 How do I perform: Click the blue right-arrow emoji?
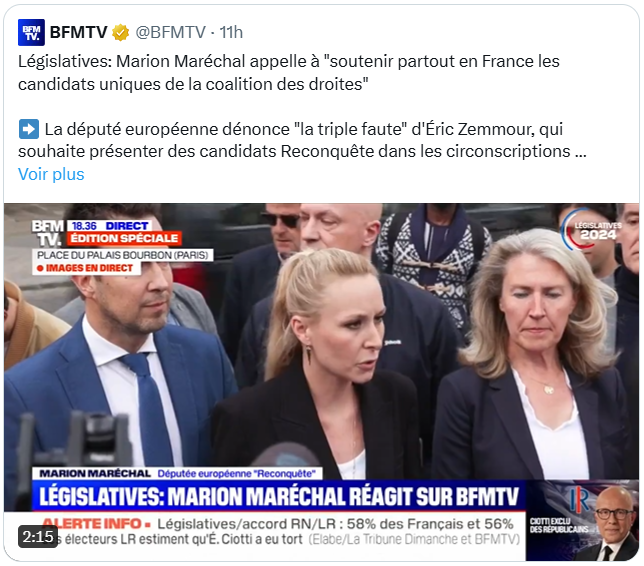(x=29, y=129)
